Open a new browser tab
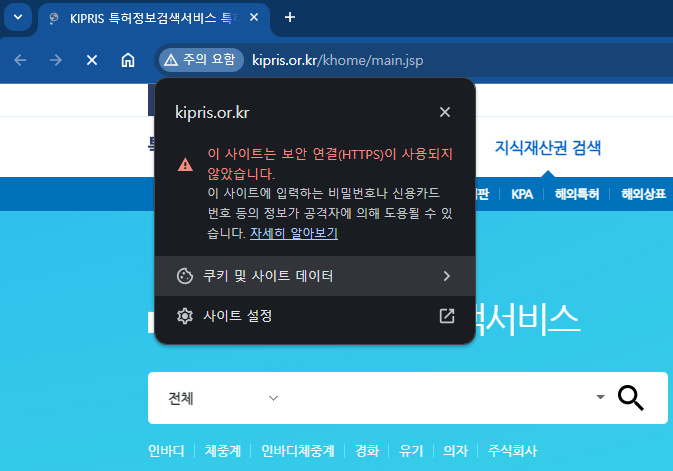This screenshot has width=673, height=471. [x=290, y=17]
